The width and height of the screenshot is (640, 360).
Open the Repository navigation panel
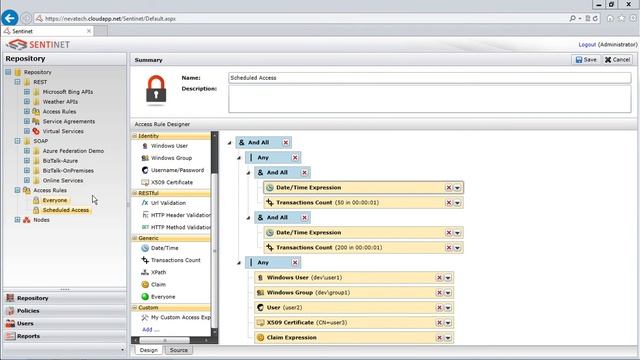click(64, 298)
